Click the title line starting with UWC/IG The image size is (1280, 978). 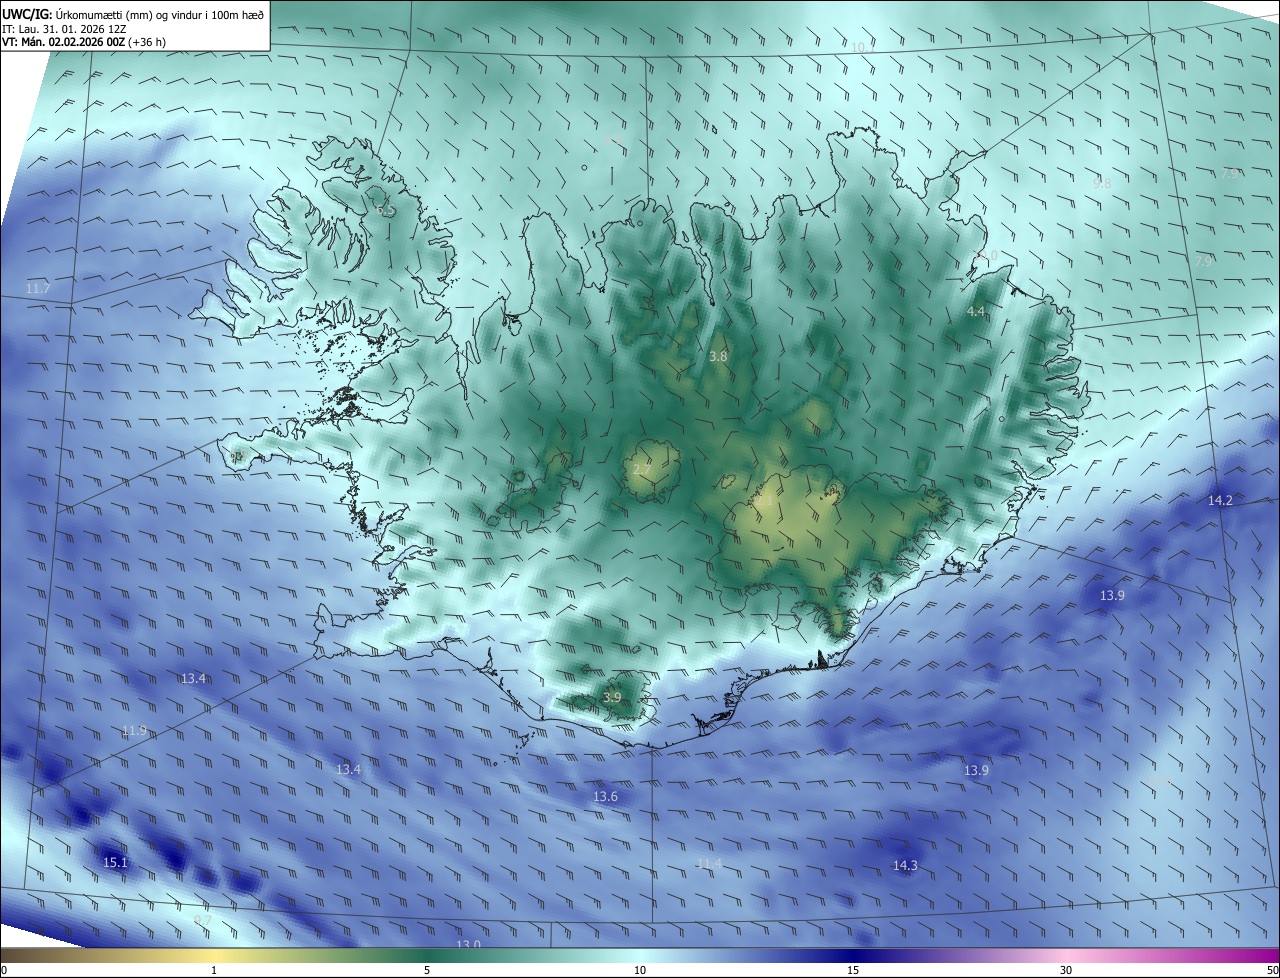click(133, 13)
